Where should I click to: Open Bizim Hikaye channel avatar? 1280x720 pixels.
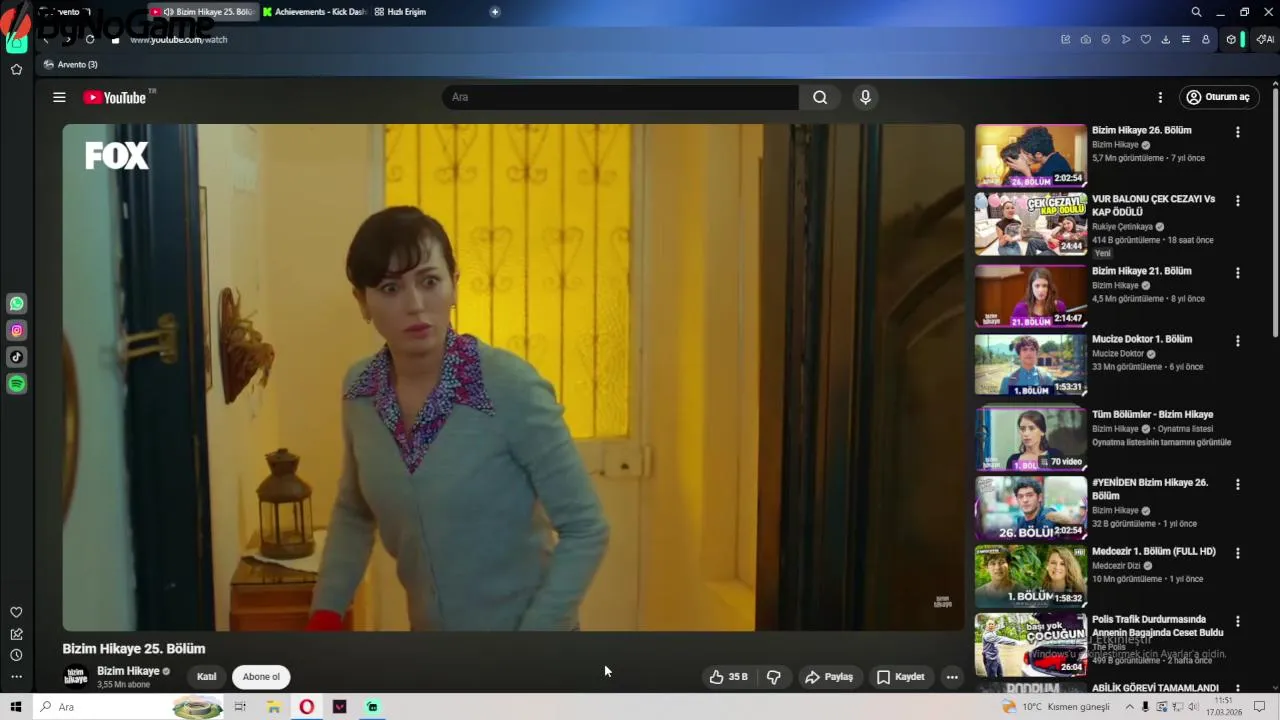pyautogui.click(x=75, y=677)
